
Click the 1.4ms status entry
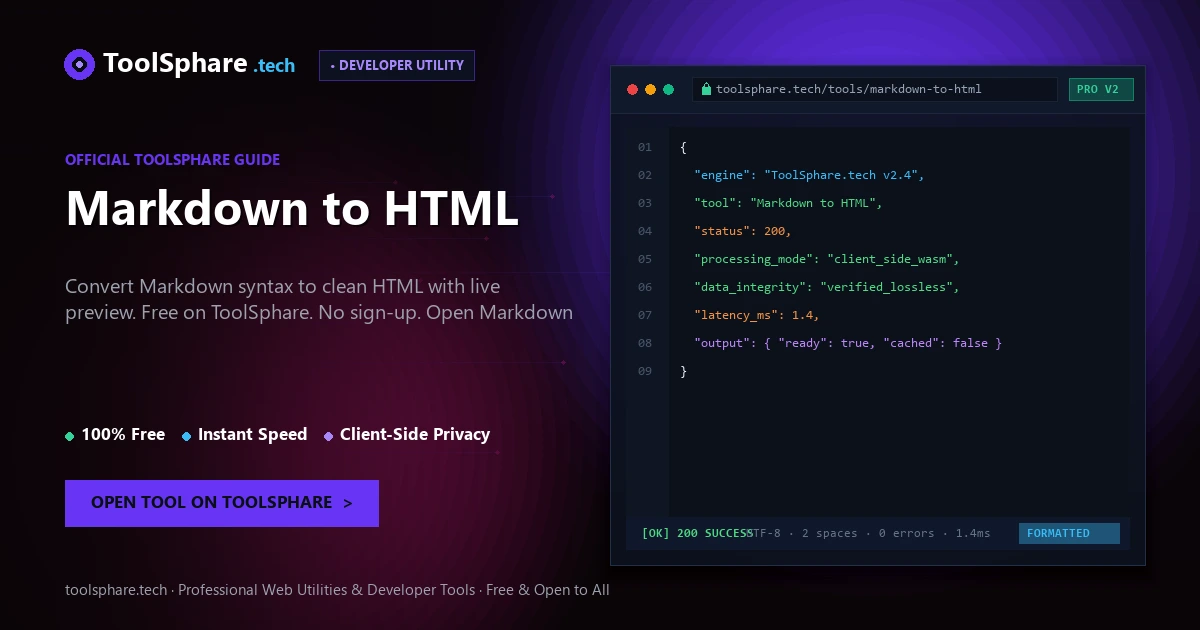coord(973,533)
